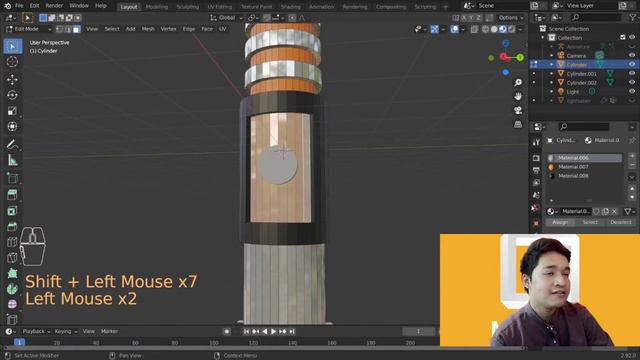
Task: Click the zoom view magnifier icon
Action: pyautogui.click(x=518, y=83)
